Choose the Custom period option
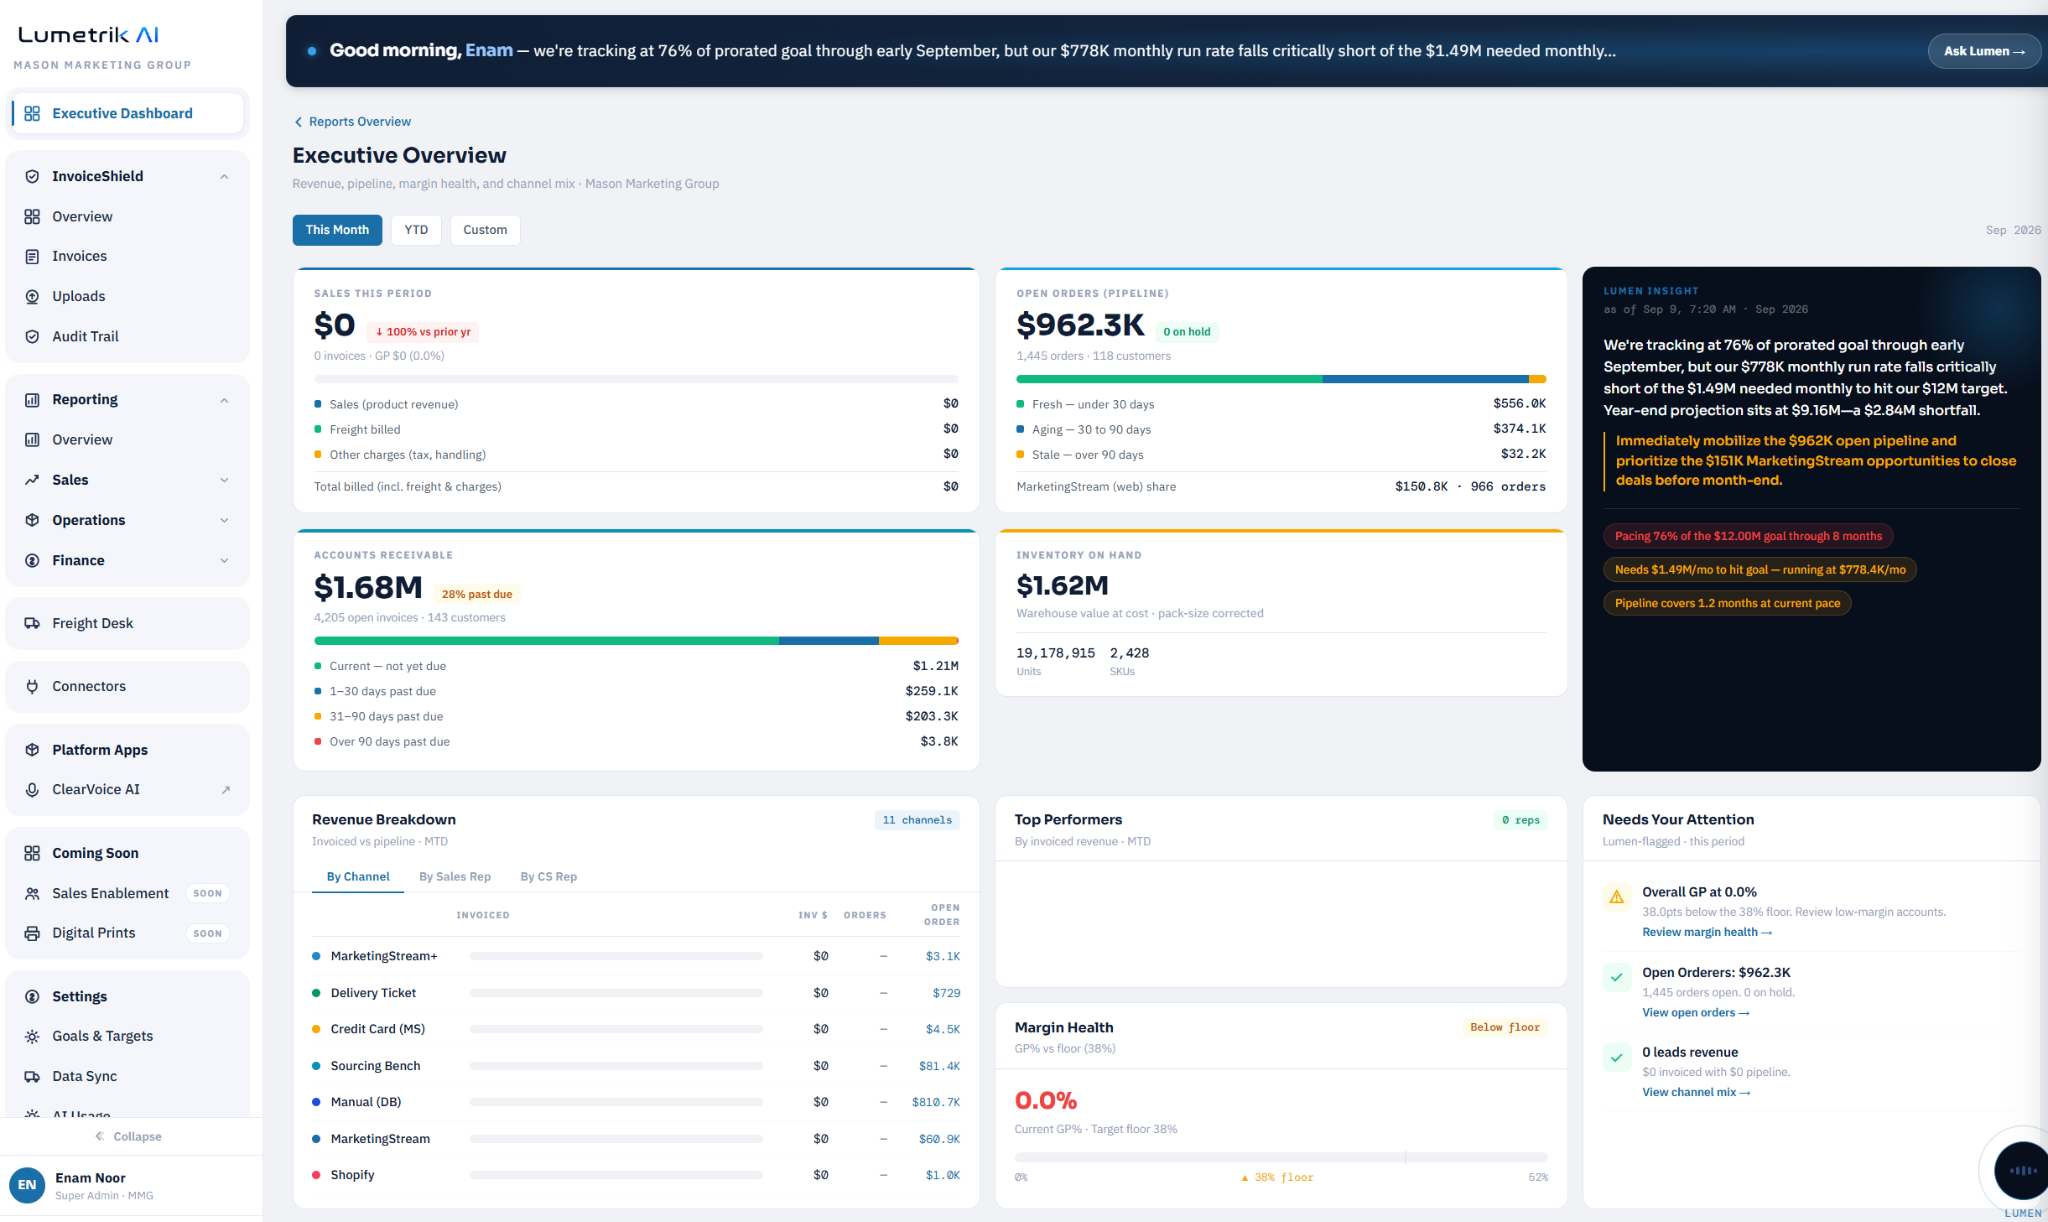This screenshot has width=2048, height=1222. [485, 230]
